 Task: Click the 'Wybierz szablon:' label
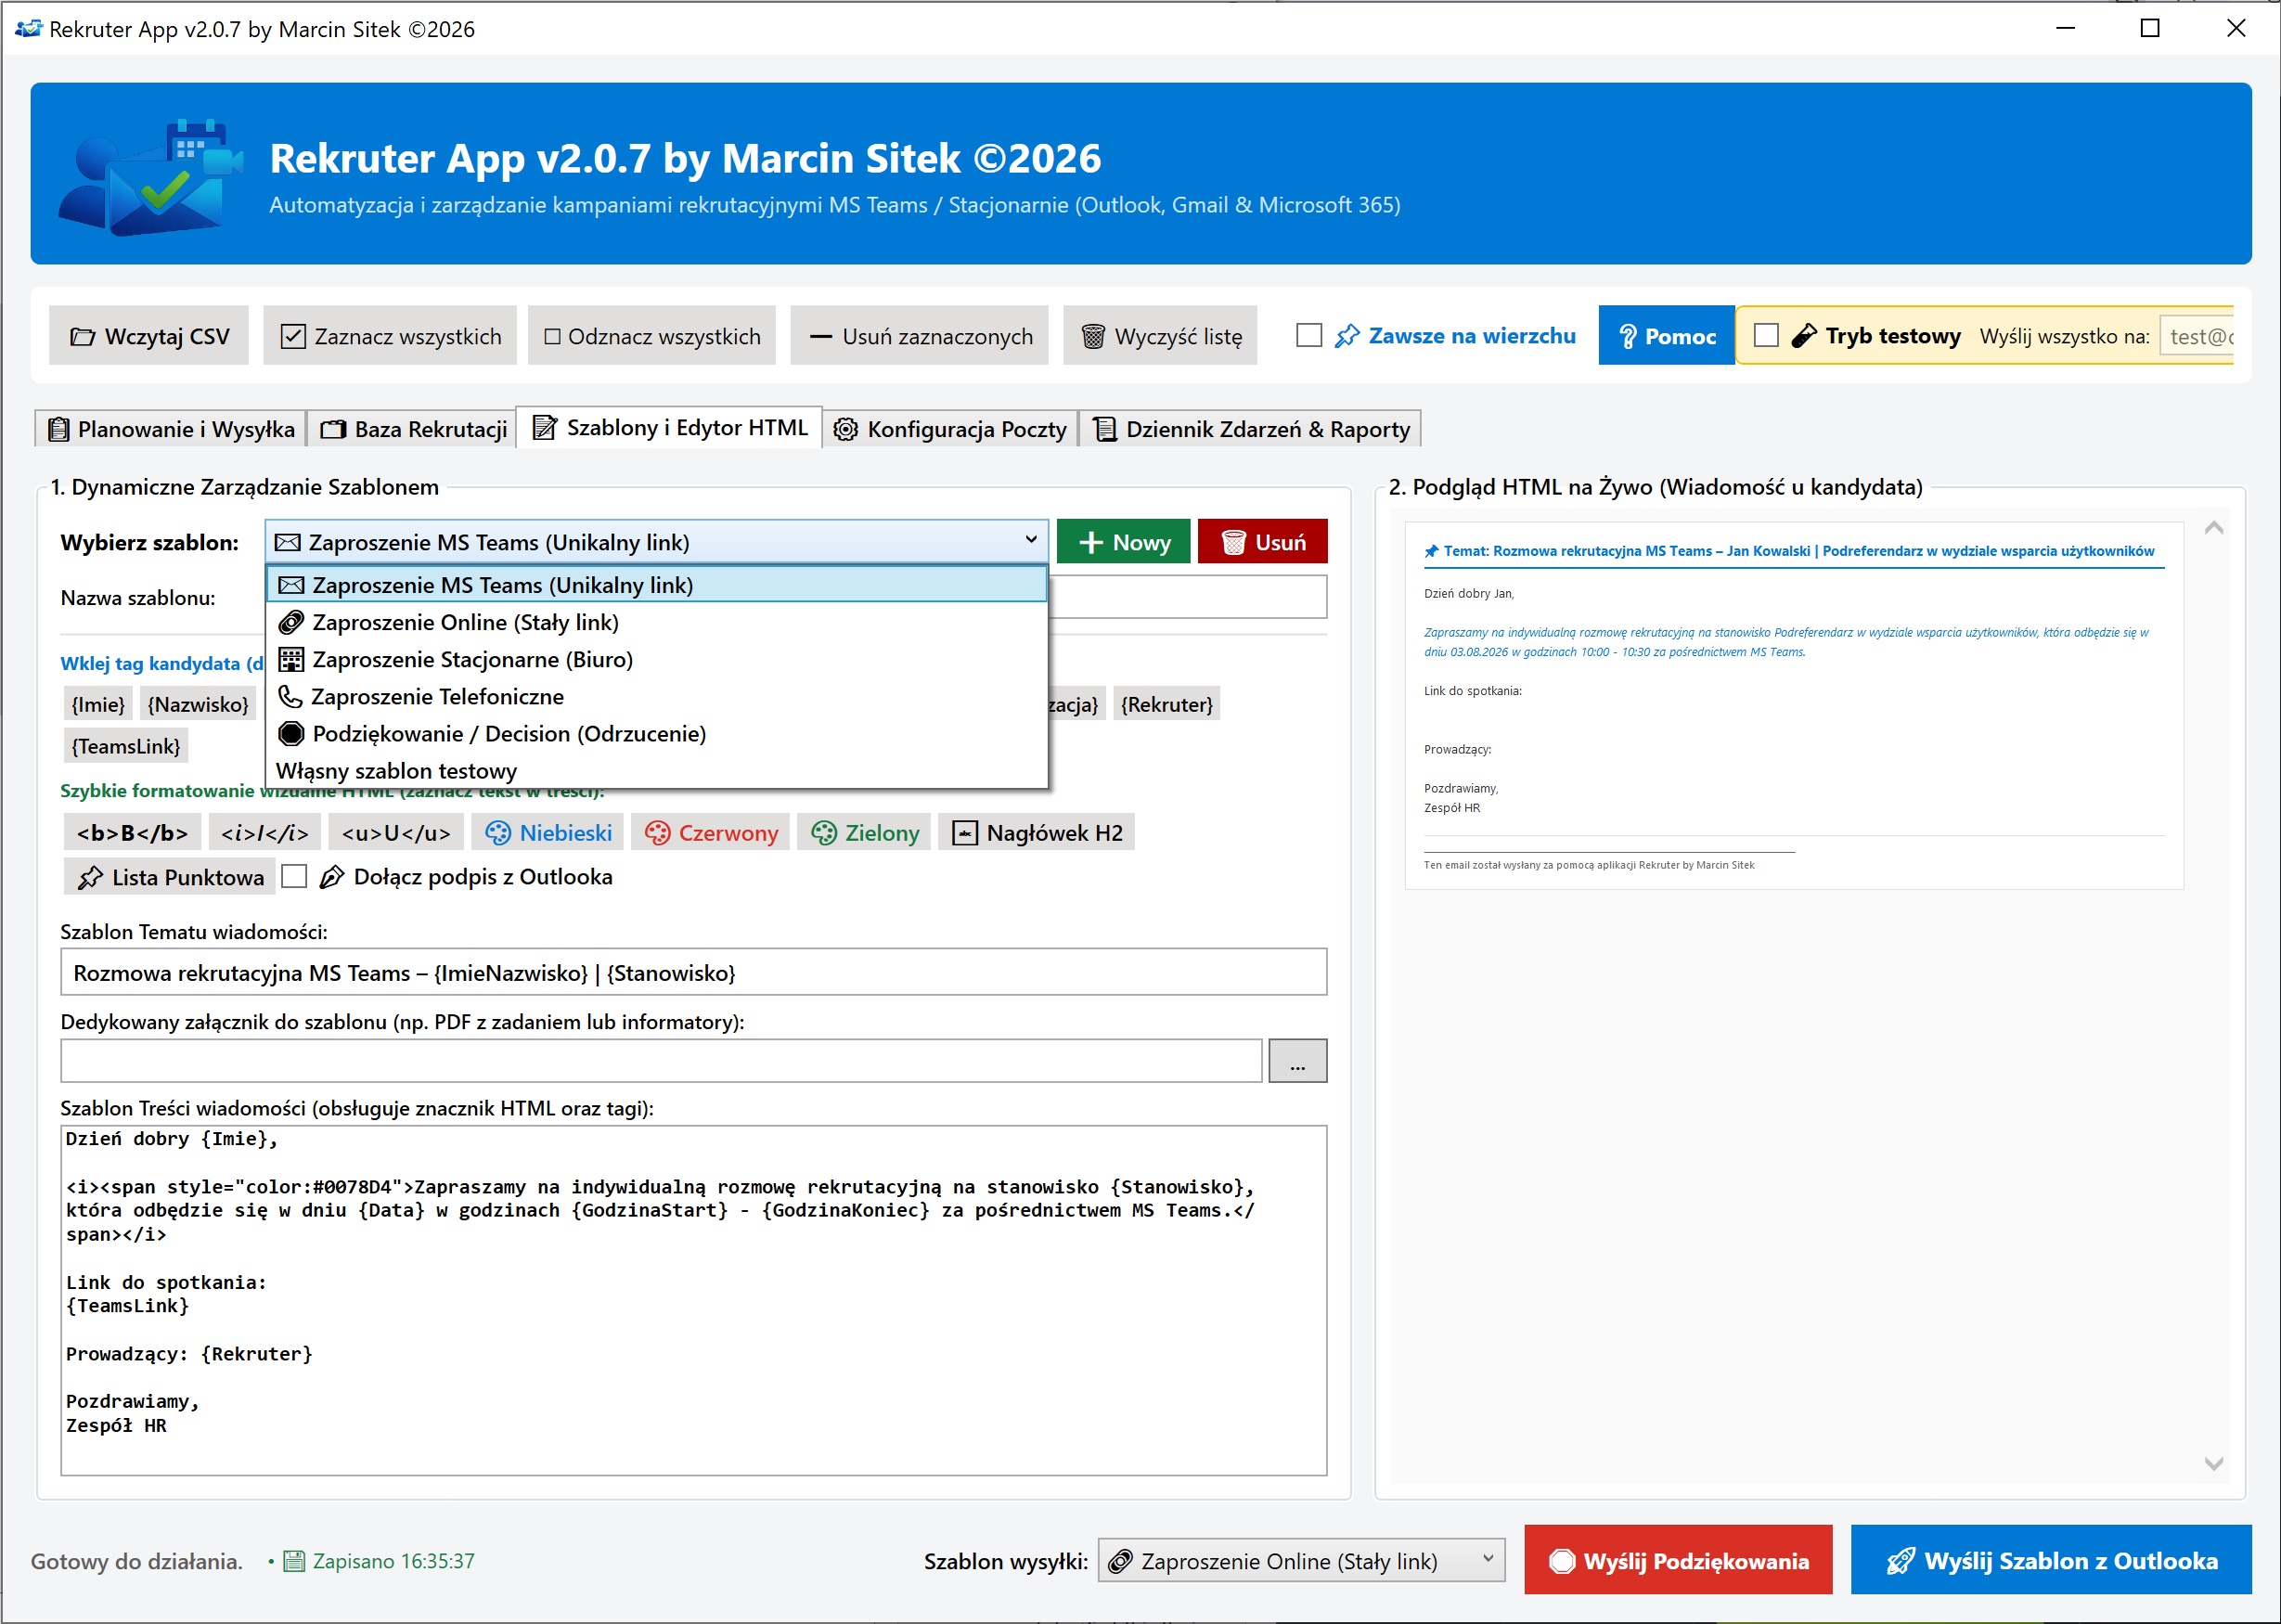[x=150, y=542]
